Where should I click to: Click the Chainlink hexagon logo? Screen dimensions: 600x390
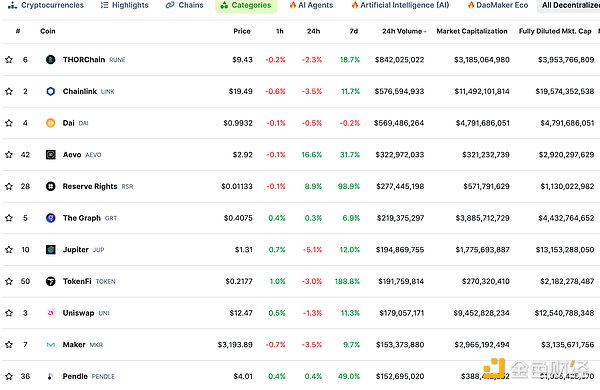[51, 91]
